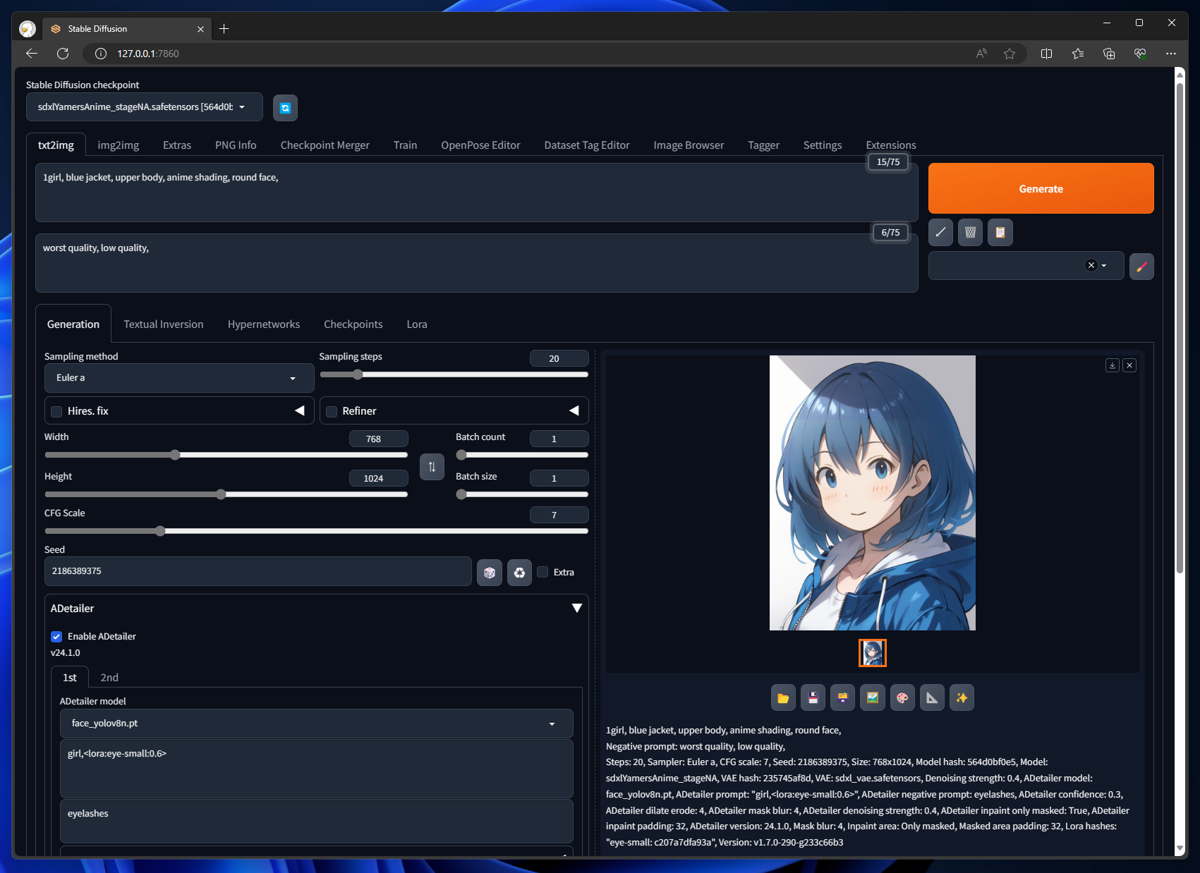The width and height of the screenshot is (1200, 873).
Task: Open the browser split screen icon
Action: pos(1047,54)
